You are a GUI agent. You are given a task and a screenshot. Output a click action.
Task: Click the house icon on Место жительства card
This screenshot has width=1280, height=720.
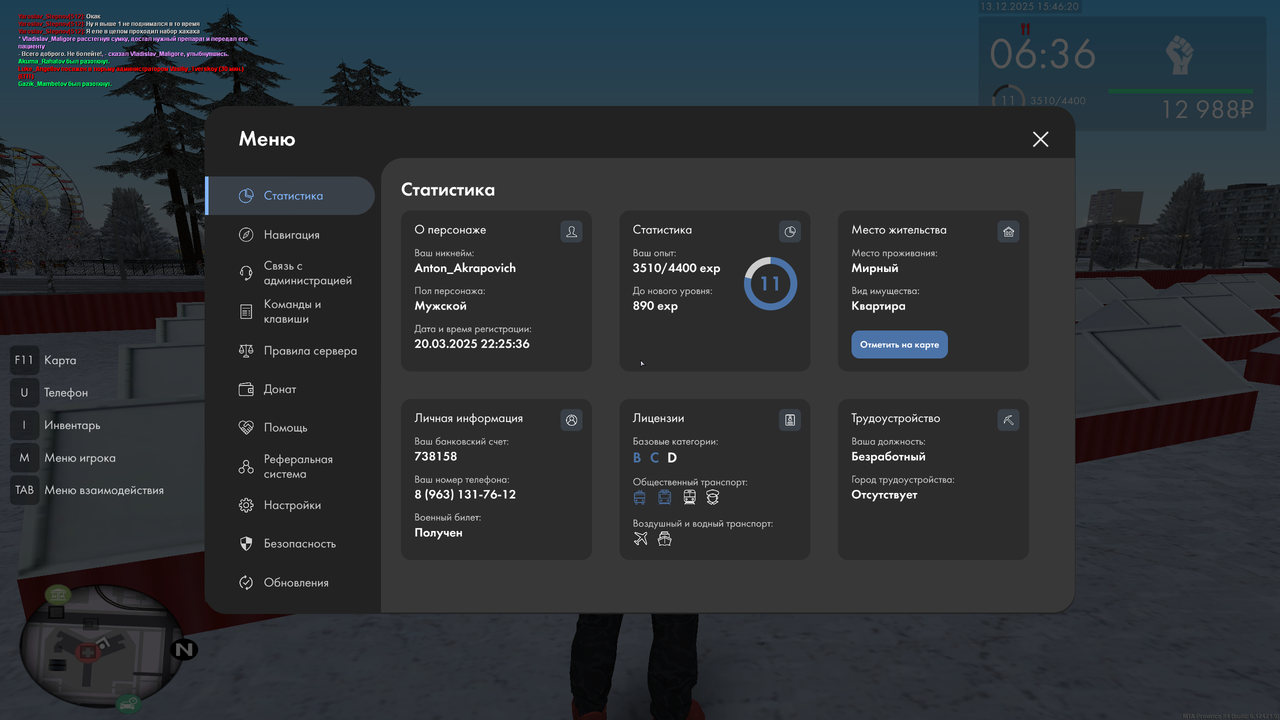point(1008,232)
